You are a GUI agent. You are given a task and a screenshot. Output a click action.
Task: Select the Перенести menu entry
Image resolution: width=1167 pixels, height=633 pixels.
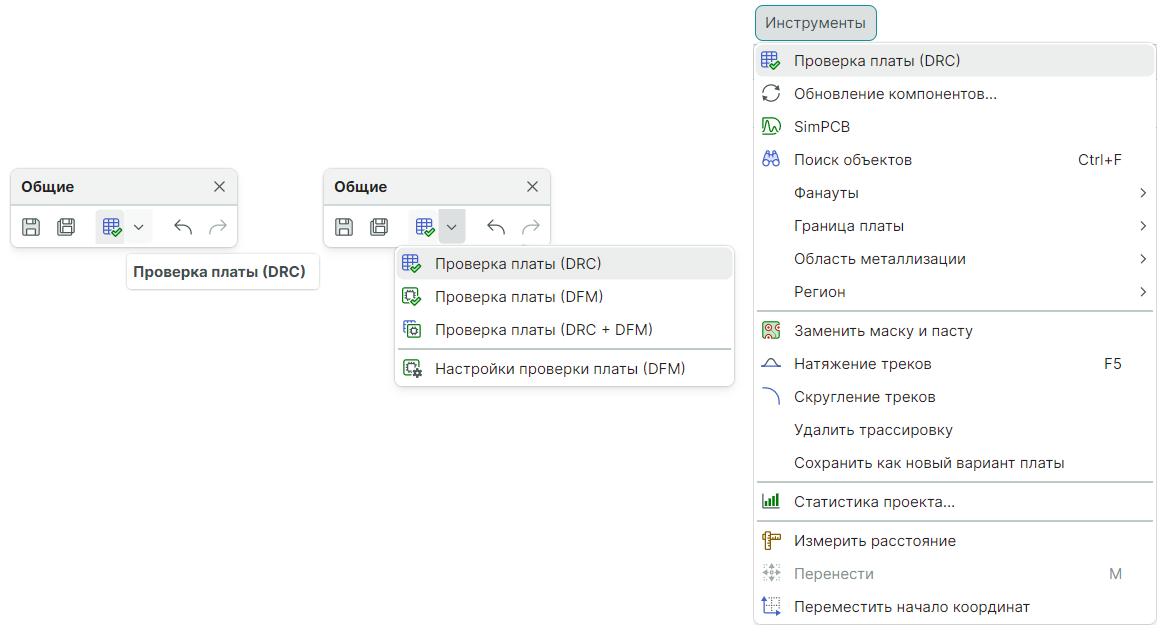point(834,574)
